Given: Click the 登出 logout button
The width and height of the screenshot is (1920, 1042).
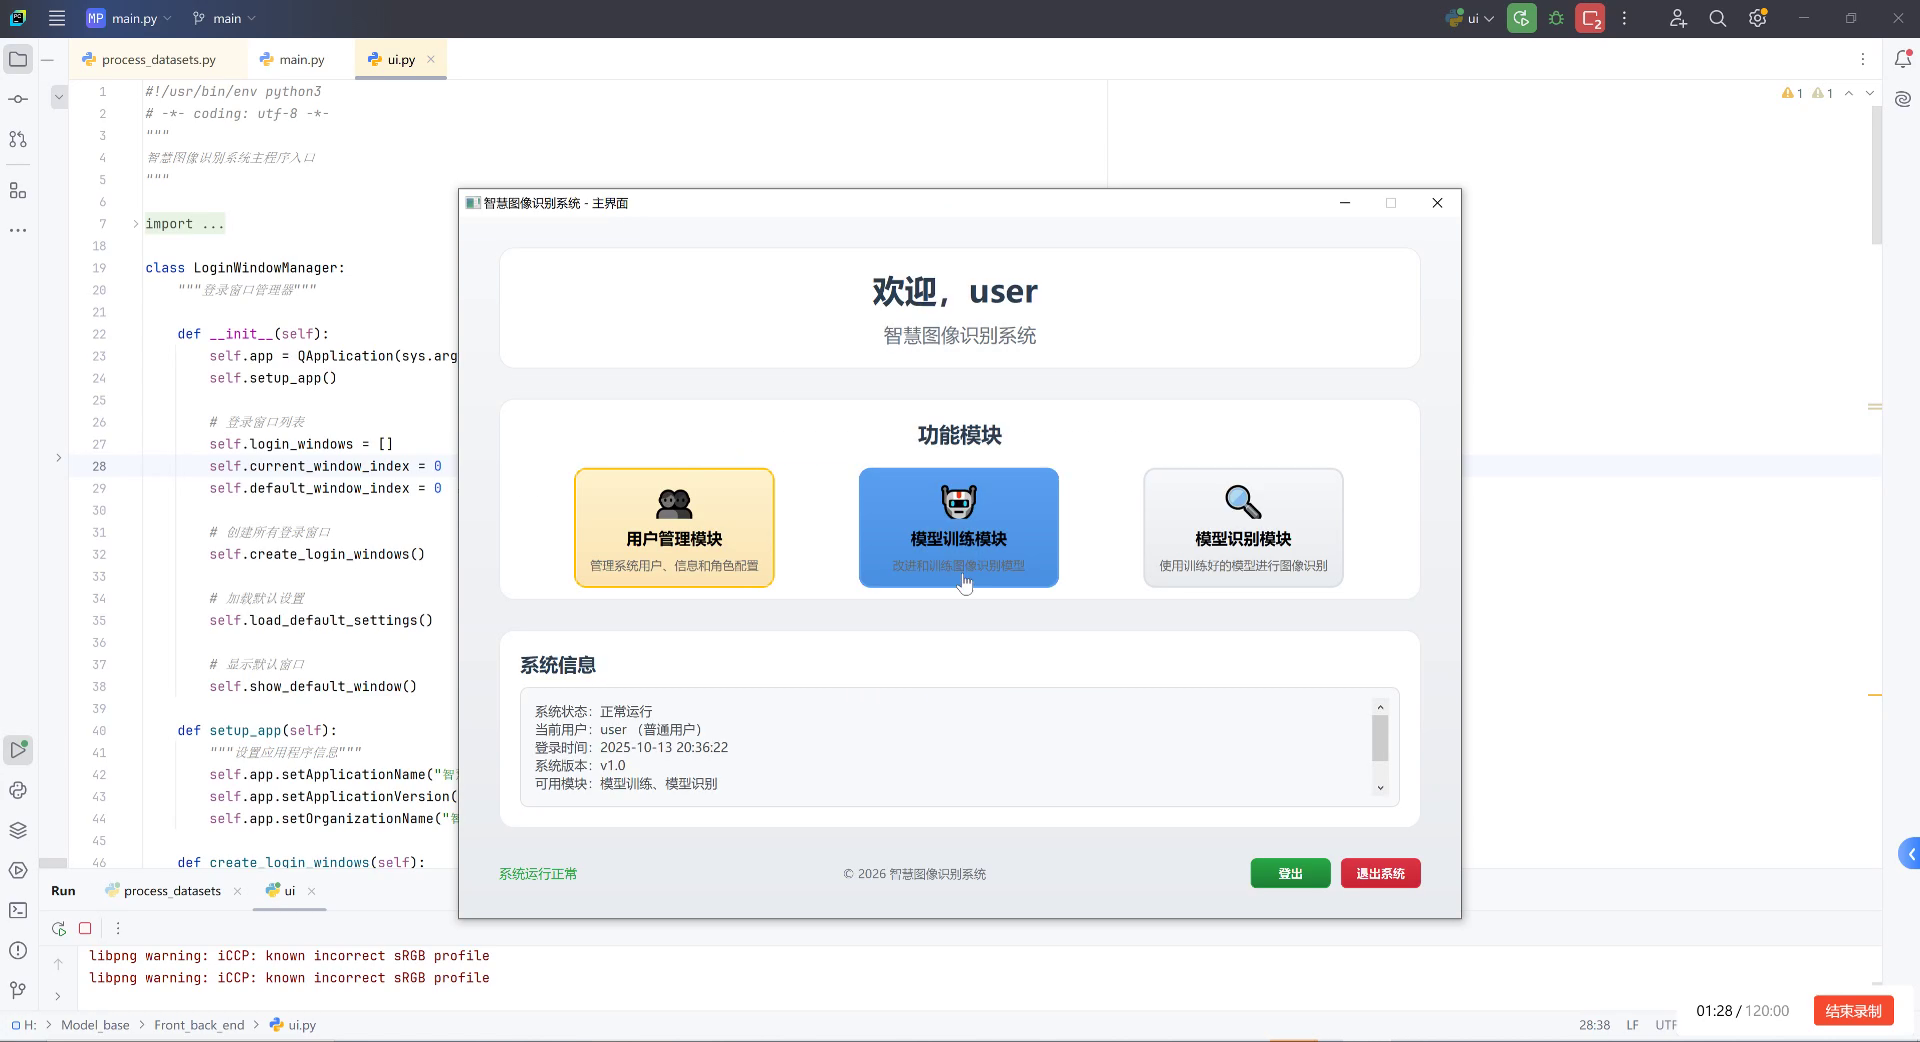Looking at the screenshot, I should click(1289, 873).
